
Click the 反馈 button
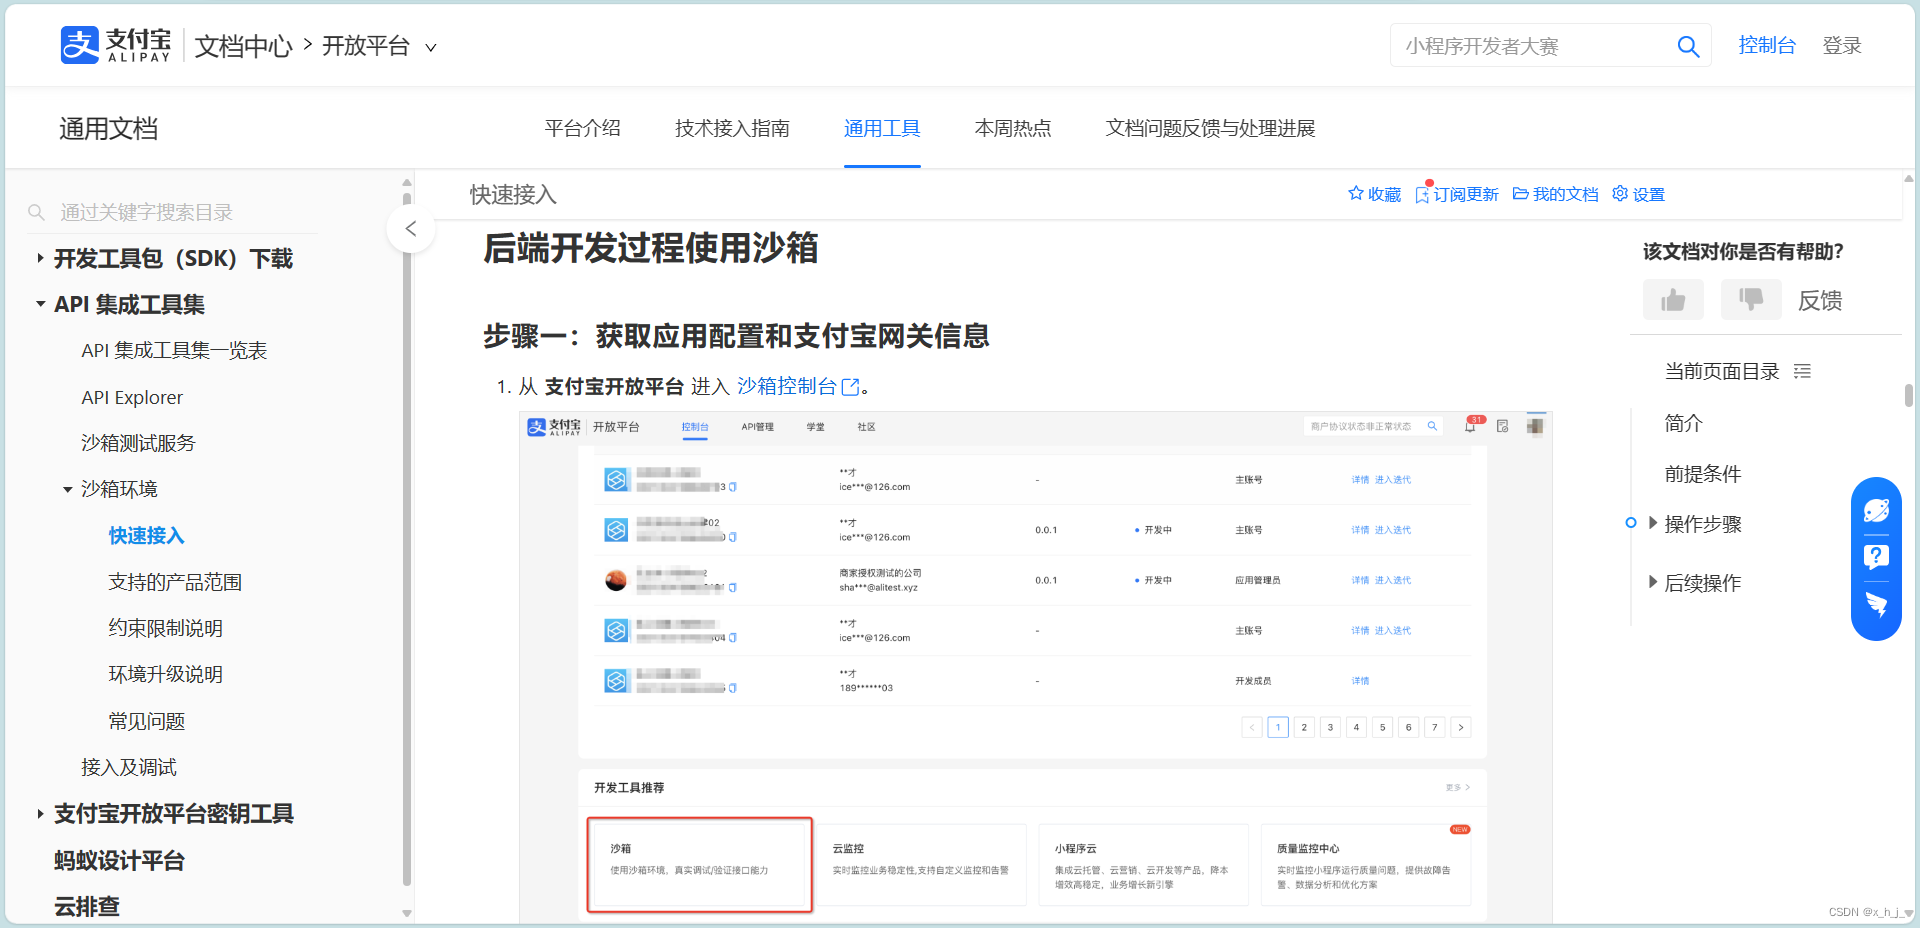[1820, 300]
